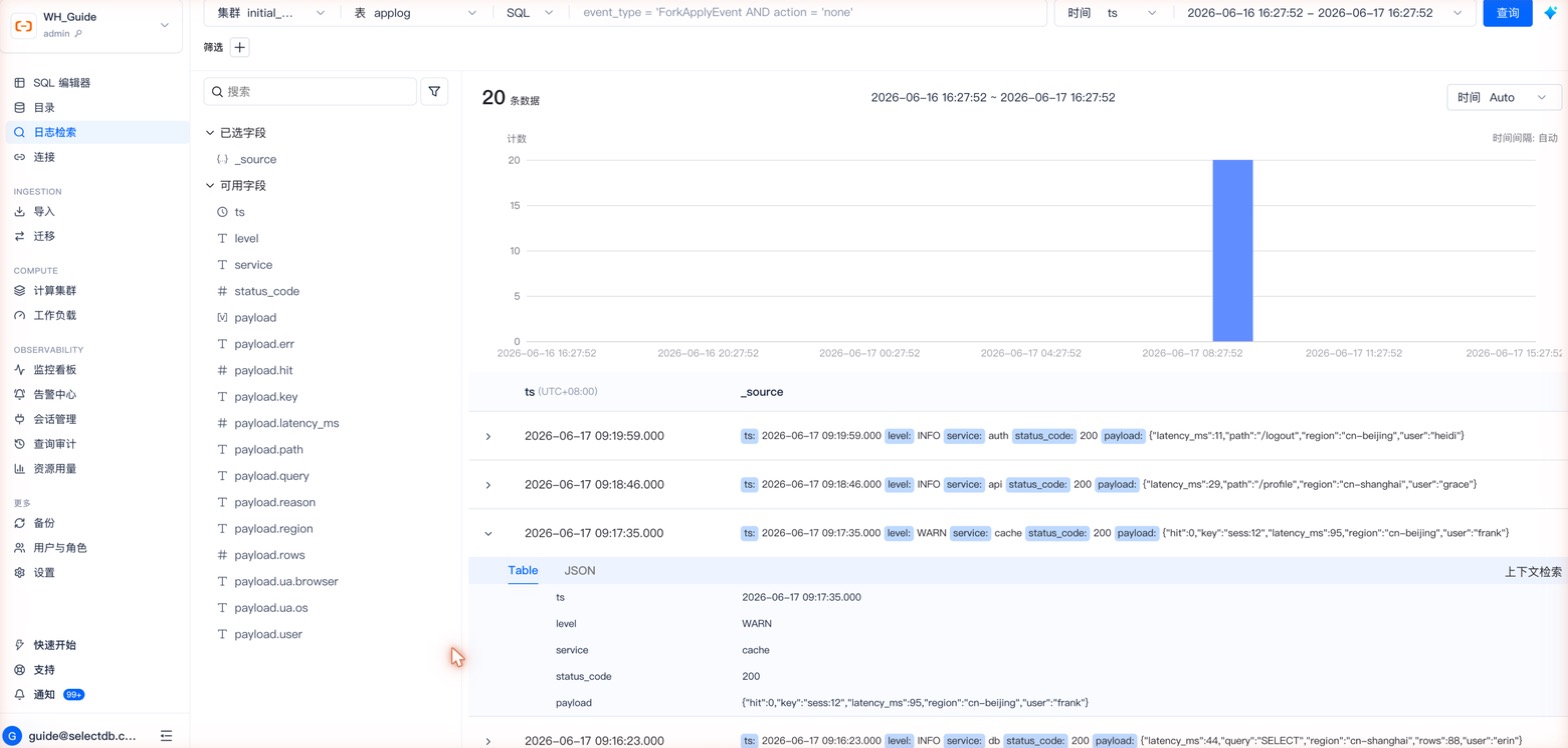Click the 搜索 field search box
The height and width of the screenshot is (748, 1568).
(310, 91)
